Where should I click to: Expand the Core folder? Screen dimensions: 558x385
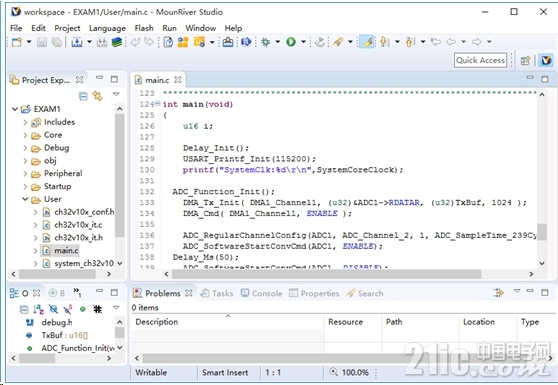tap(25, 135)
